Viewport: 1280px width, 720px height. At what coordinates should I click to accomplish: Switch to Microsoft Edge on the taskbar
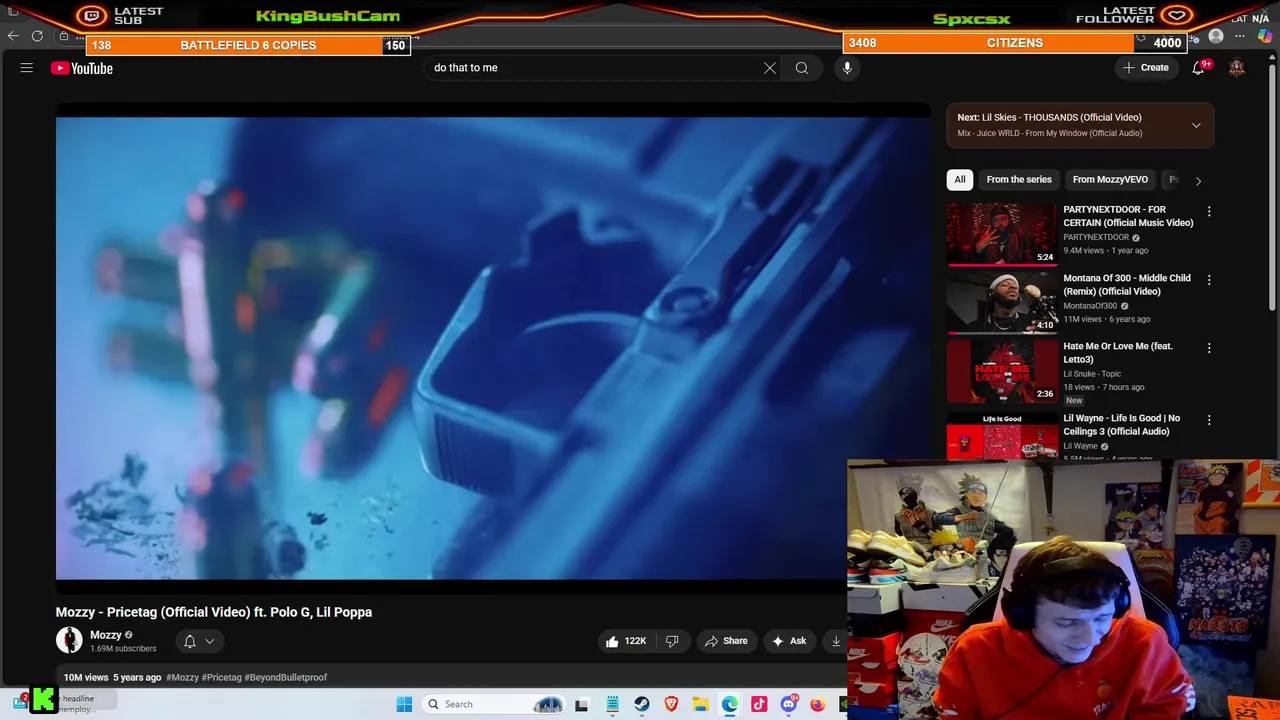click(730, 704)
